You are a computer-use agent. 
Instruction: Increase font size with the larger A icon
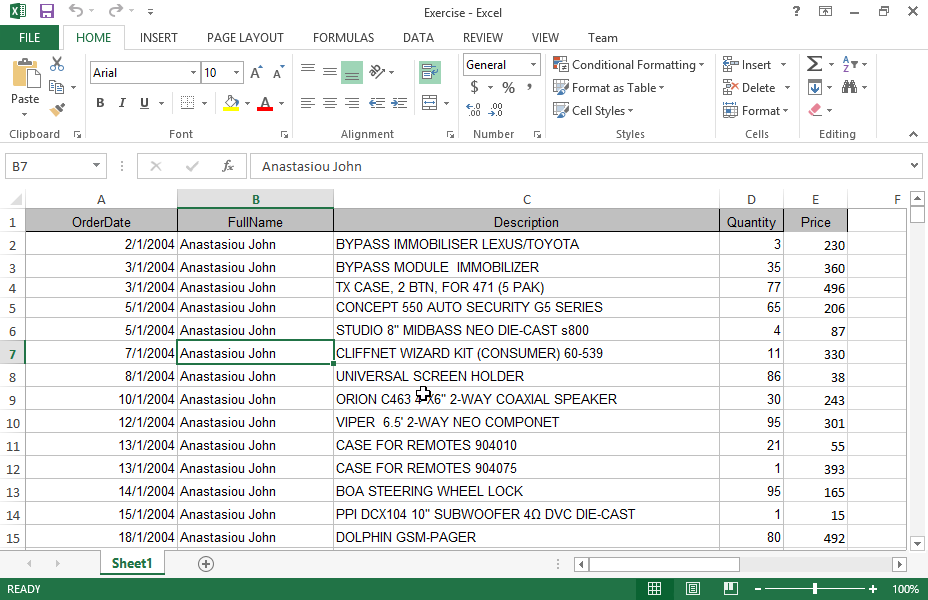click(x=257, y=73)
